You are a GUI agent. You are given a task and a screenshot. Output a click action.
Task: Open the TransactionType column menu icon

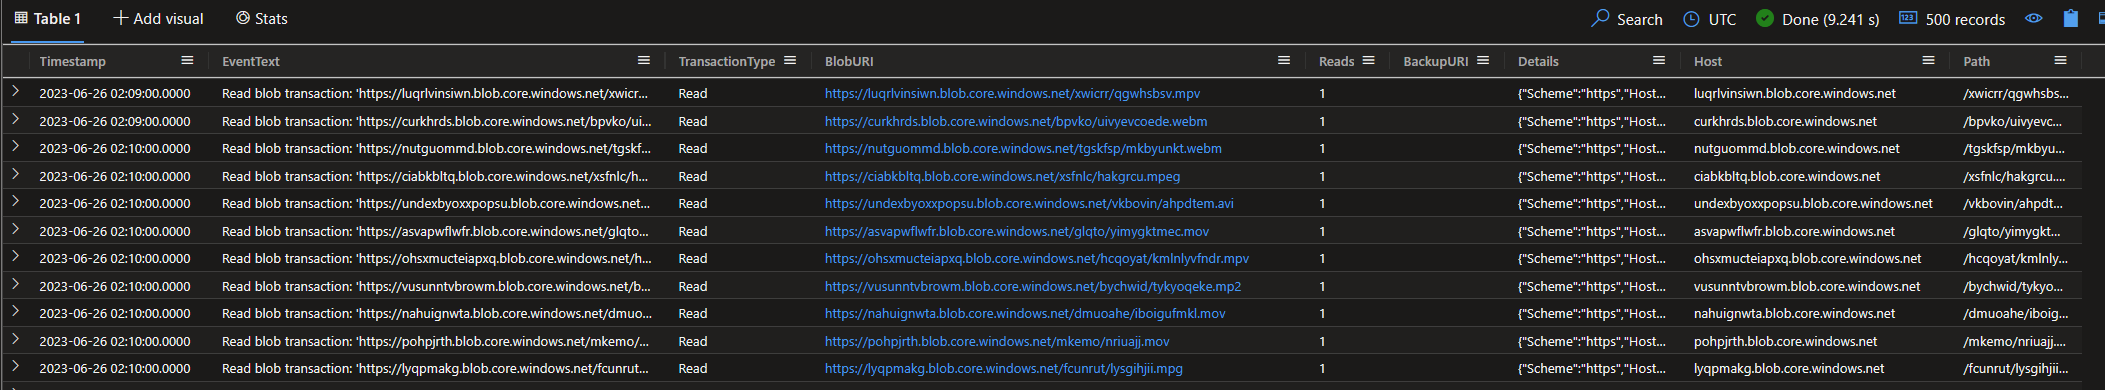pos(790,61)
